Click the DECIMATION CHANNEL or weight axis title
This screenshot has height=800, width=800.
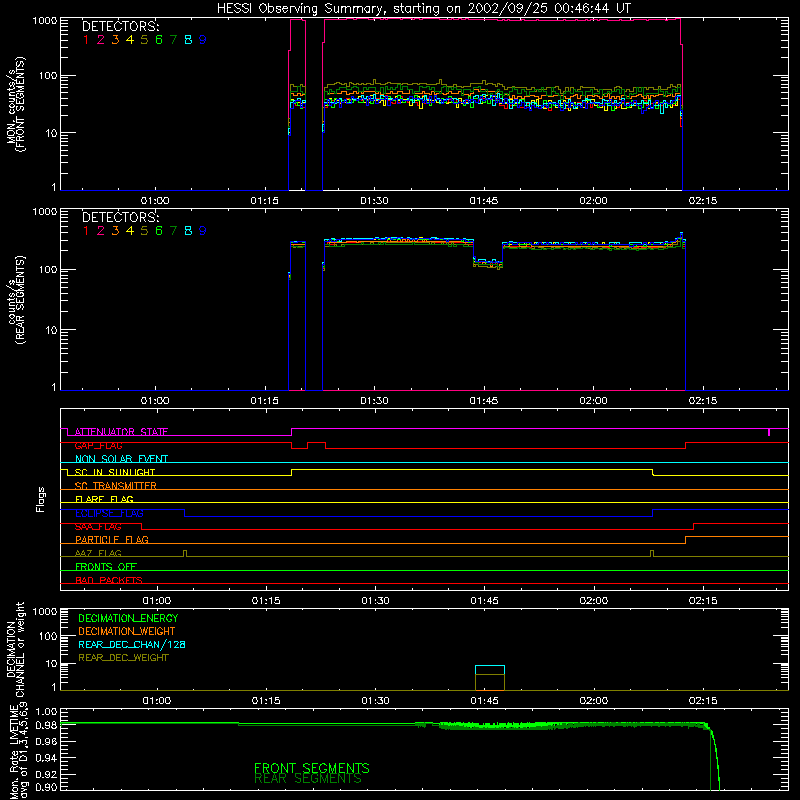[15, 649]
